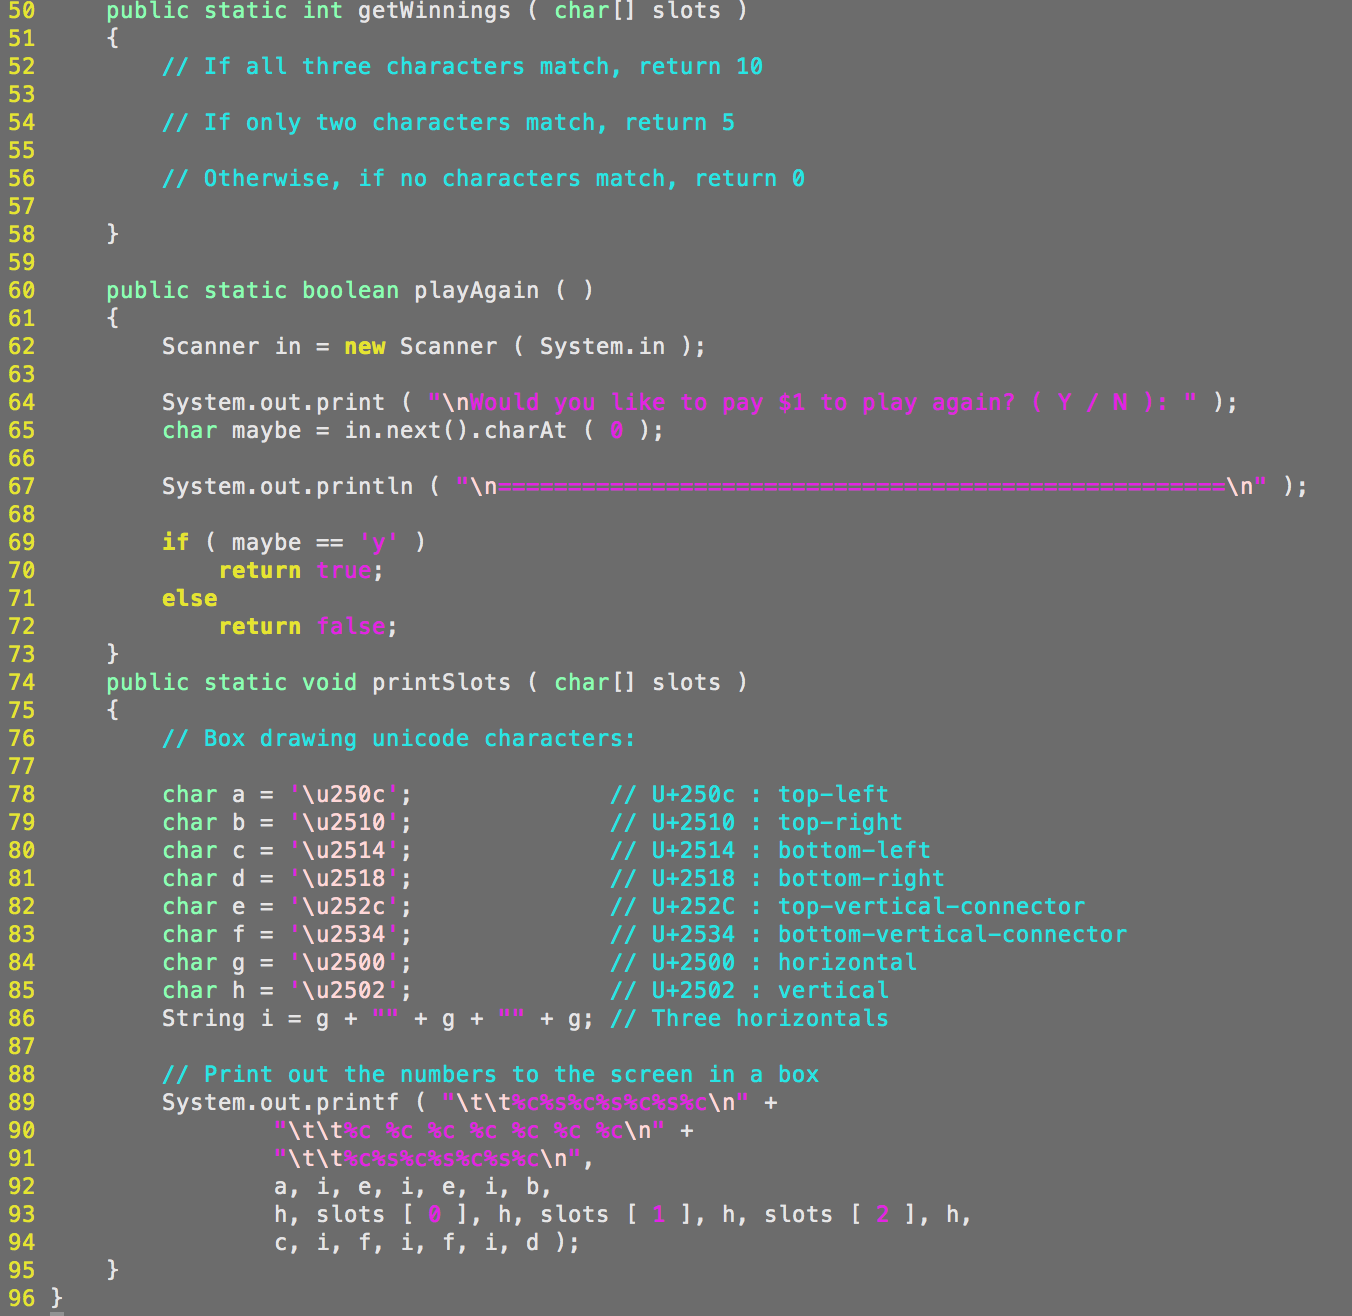Select the getWinnings method name
1352x1316 pixels.
(434, 11)
